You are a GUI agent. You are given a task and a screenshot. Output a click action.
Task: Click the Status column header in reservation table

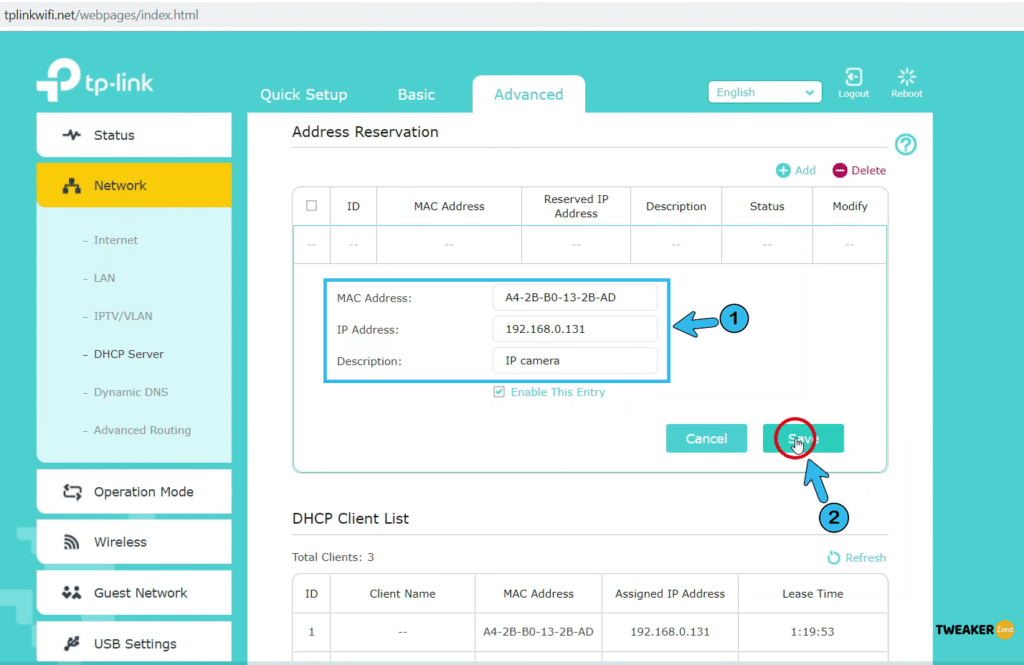767,206
